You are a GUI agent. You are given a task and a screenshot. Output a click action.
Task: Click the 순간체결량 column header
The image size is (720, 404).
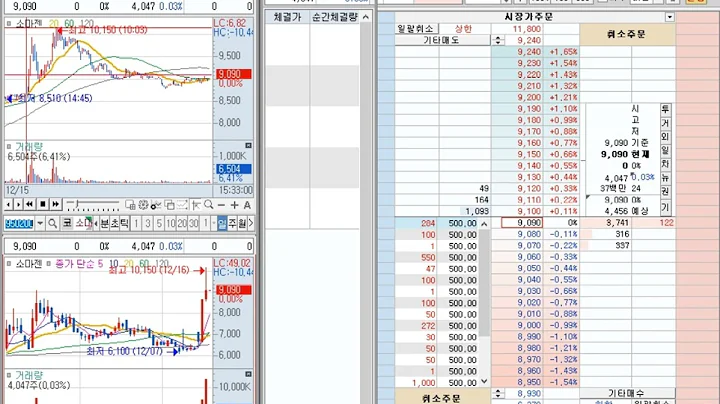coord(334,17)
